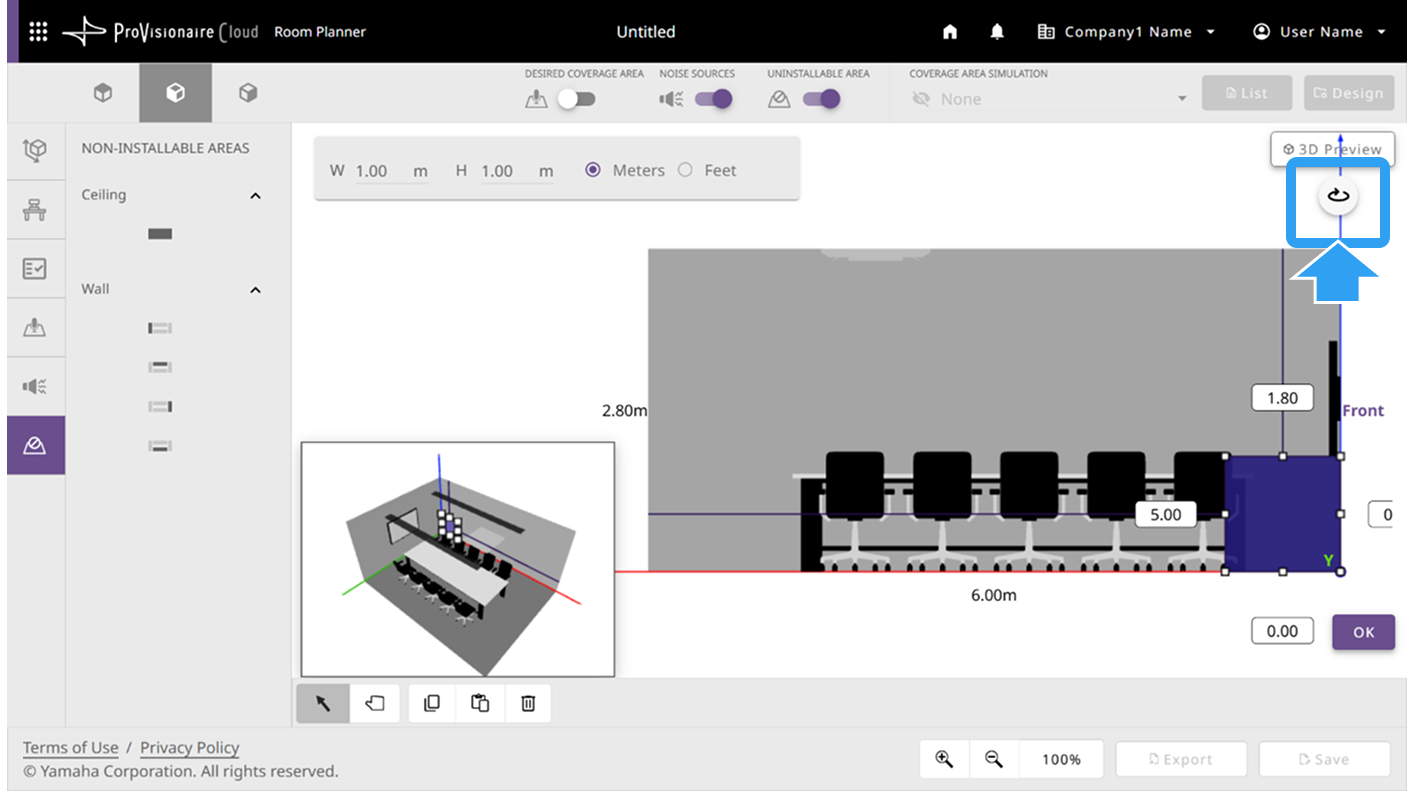The height and width of the screenshot is (791, 1407).
Task: Select the arrow pointer tool
Action: tap(323, 703)
